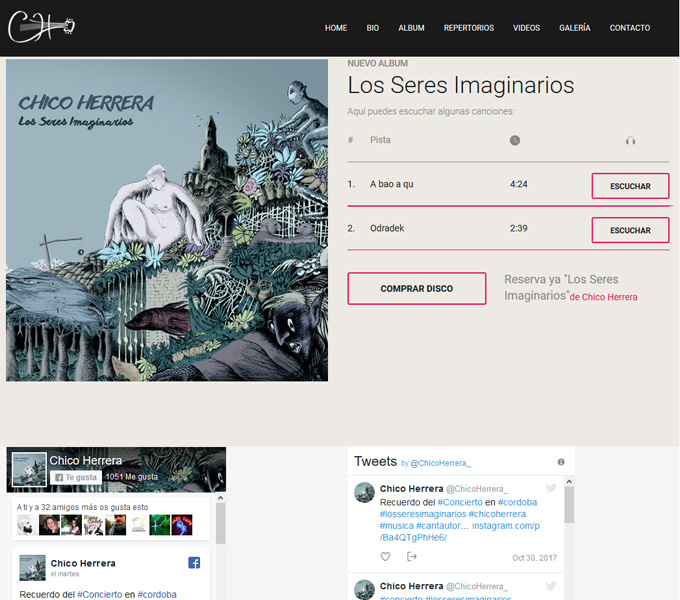
Task: Click Facebook logo icon on post
Action: 194,563
